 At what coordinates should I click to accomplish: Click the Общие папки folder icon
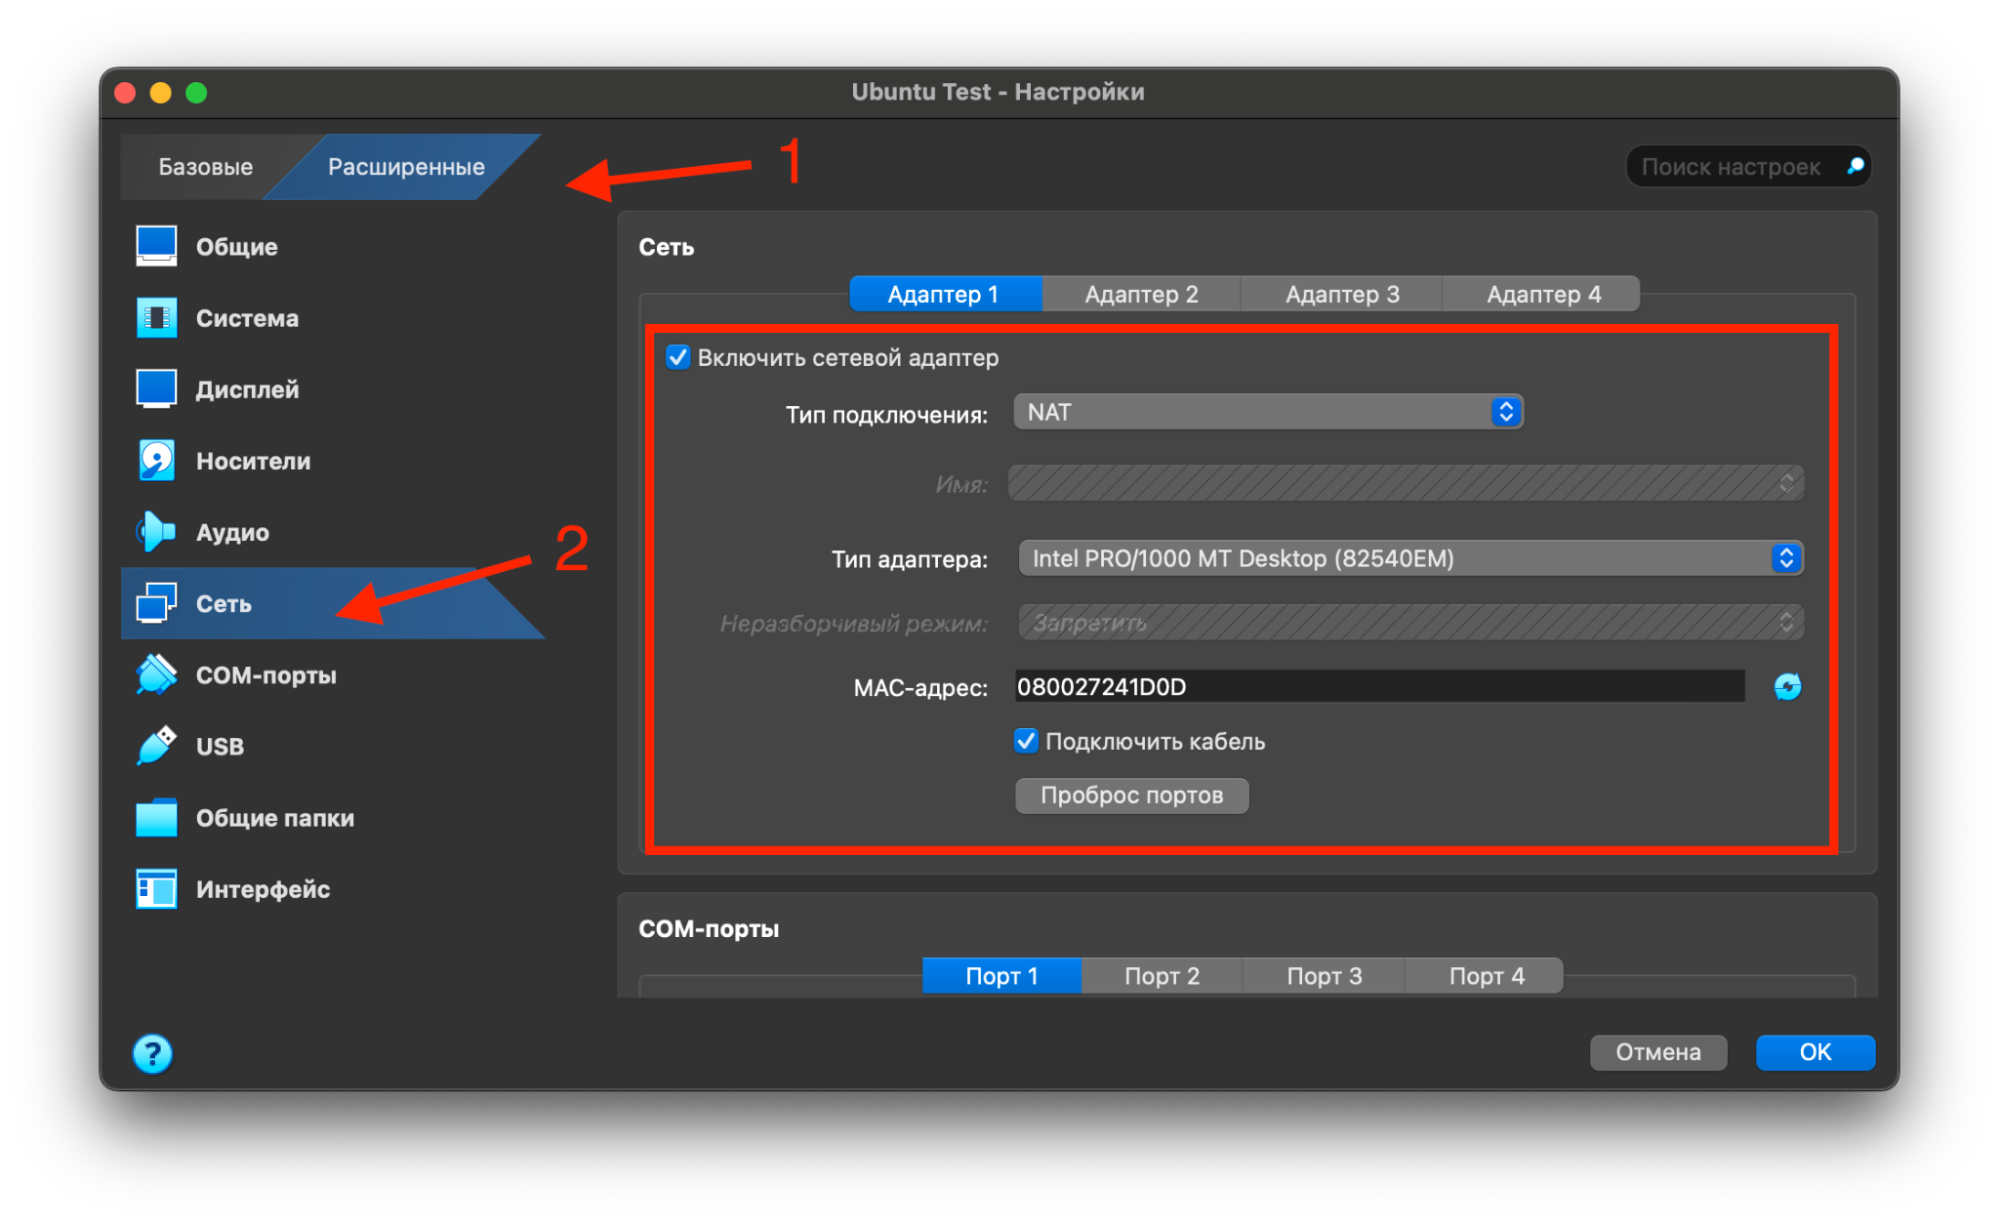[156, 818]
